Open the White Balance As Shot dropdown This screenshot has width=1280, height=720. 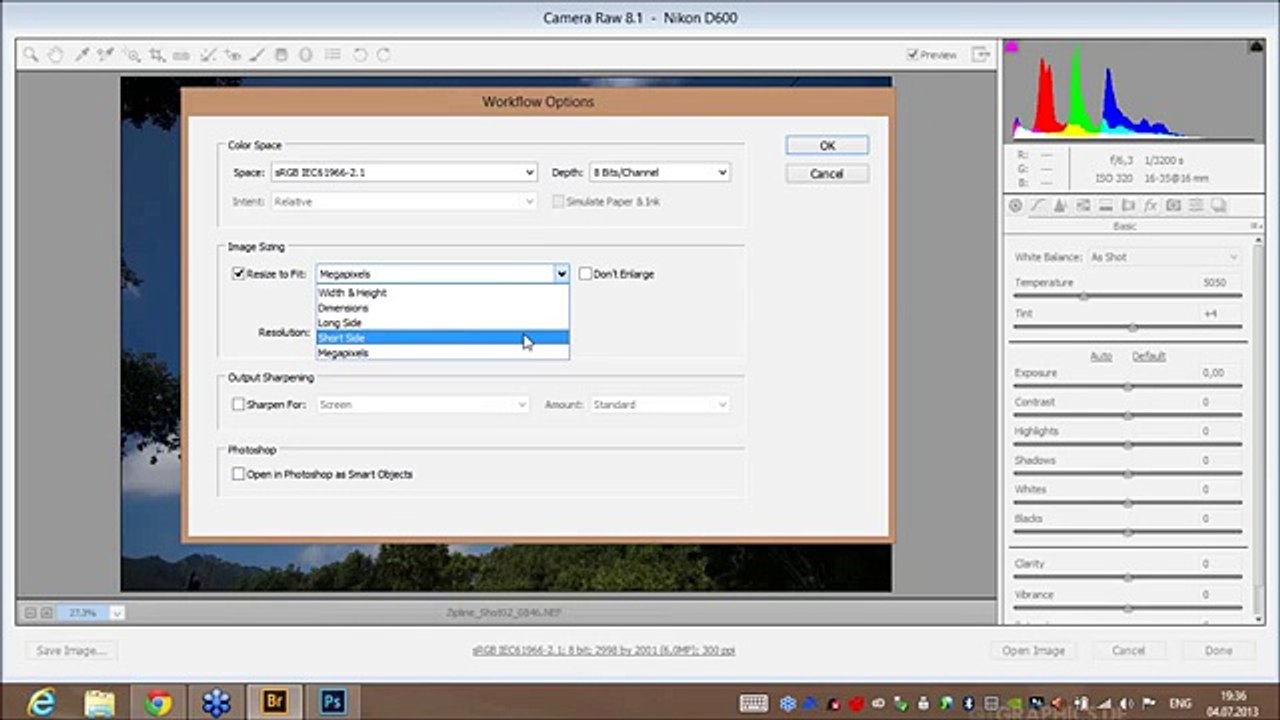(1164, 257)
